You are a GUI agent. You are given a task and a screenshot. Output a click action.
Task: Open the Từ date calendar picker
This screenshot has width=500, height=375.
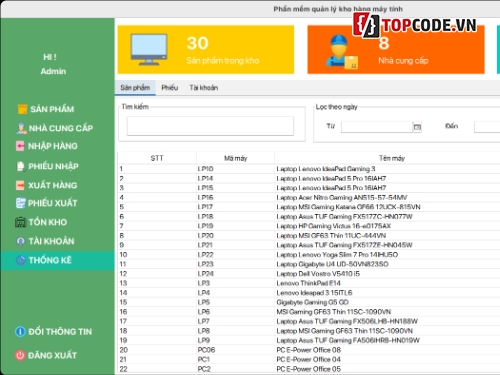pyautogui.click(x=417, y=127)
